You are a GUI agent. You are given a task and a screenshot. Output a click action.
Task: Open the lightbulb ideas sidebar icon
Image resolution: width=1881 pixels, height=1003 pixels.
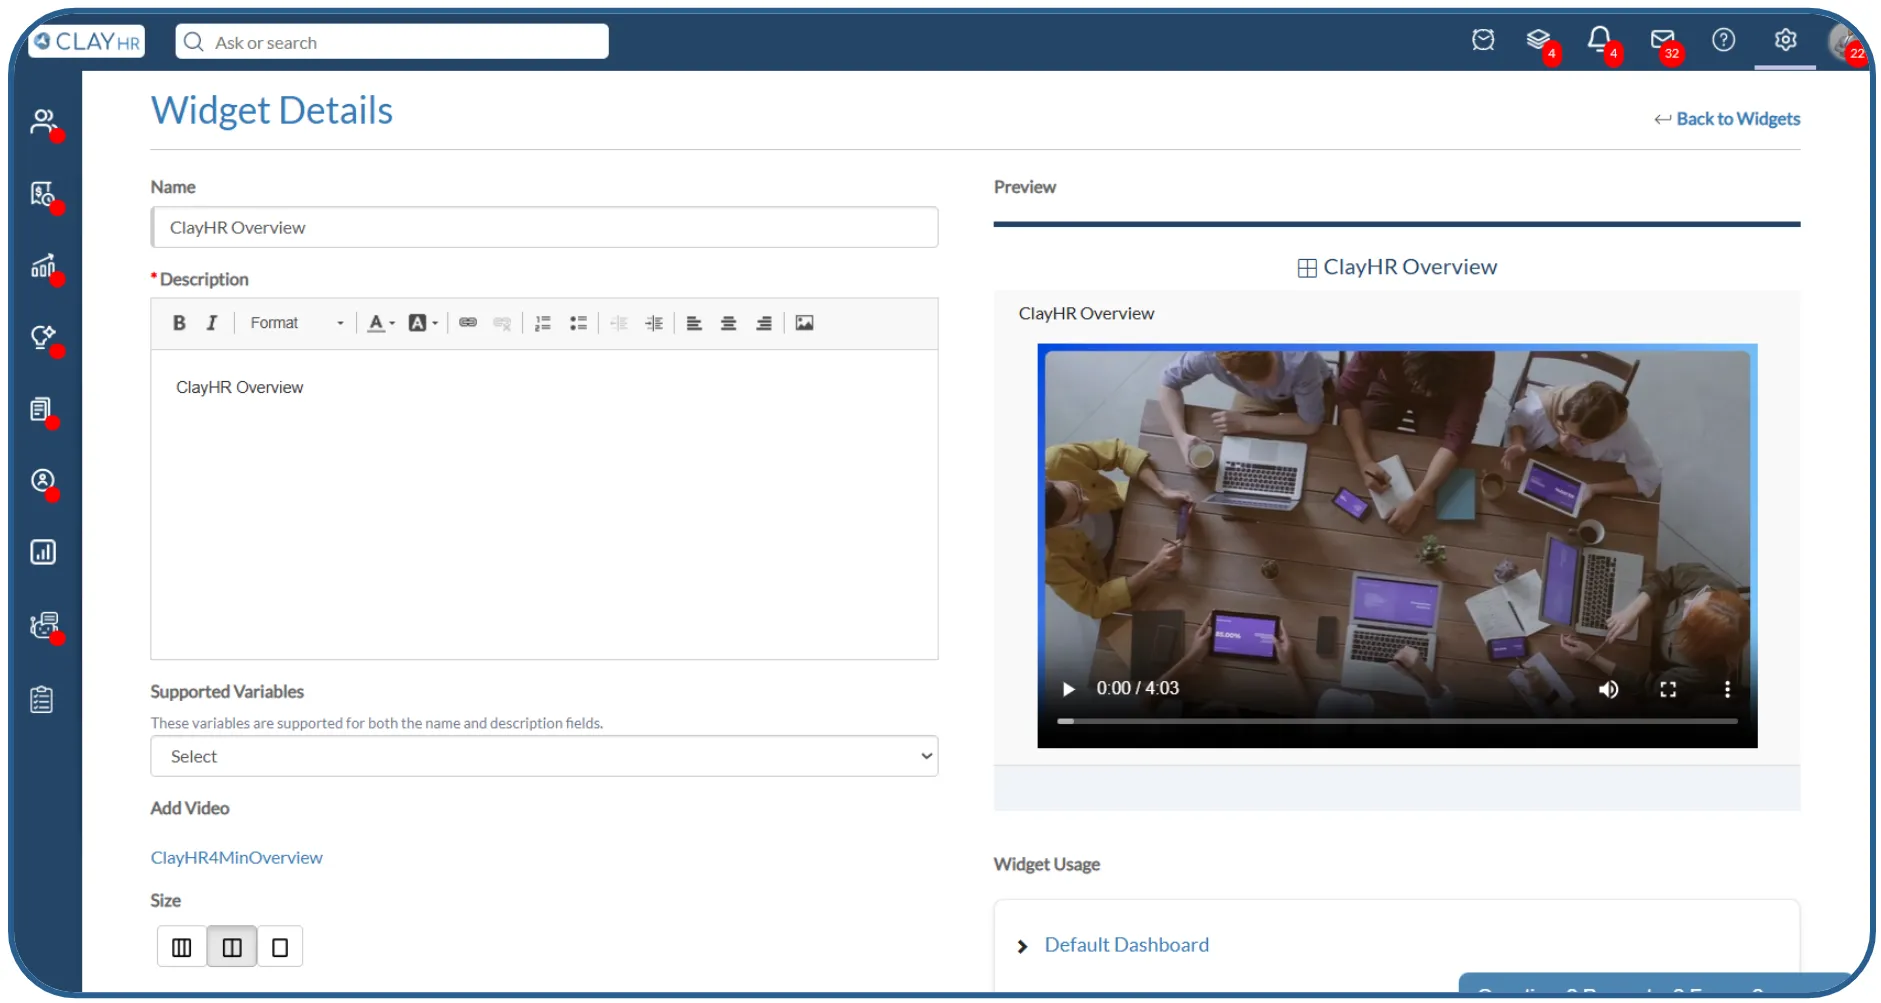pos(43,338)
